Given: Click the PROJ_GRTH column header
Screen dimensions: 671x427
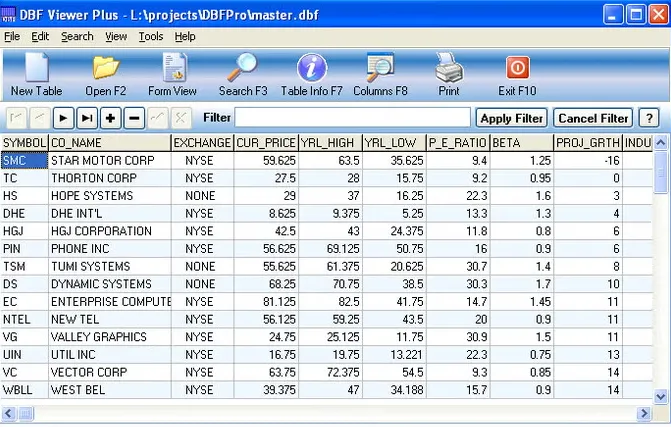Looking at the screenshot, I should [588, 142].
